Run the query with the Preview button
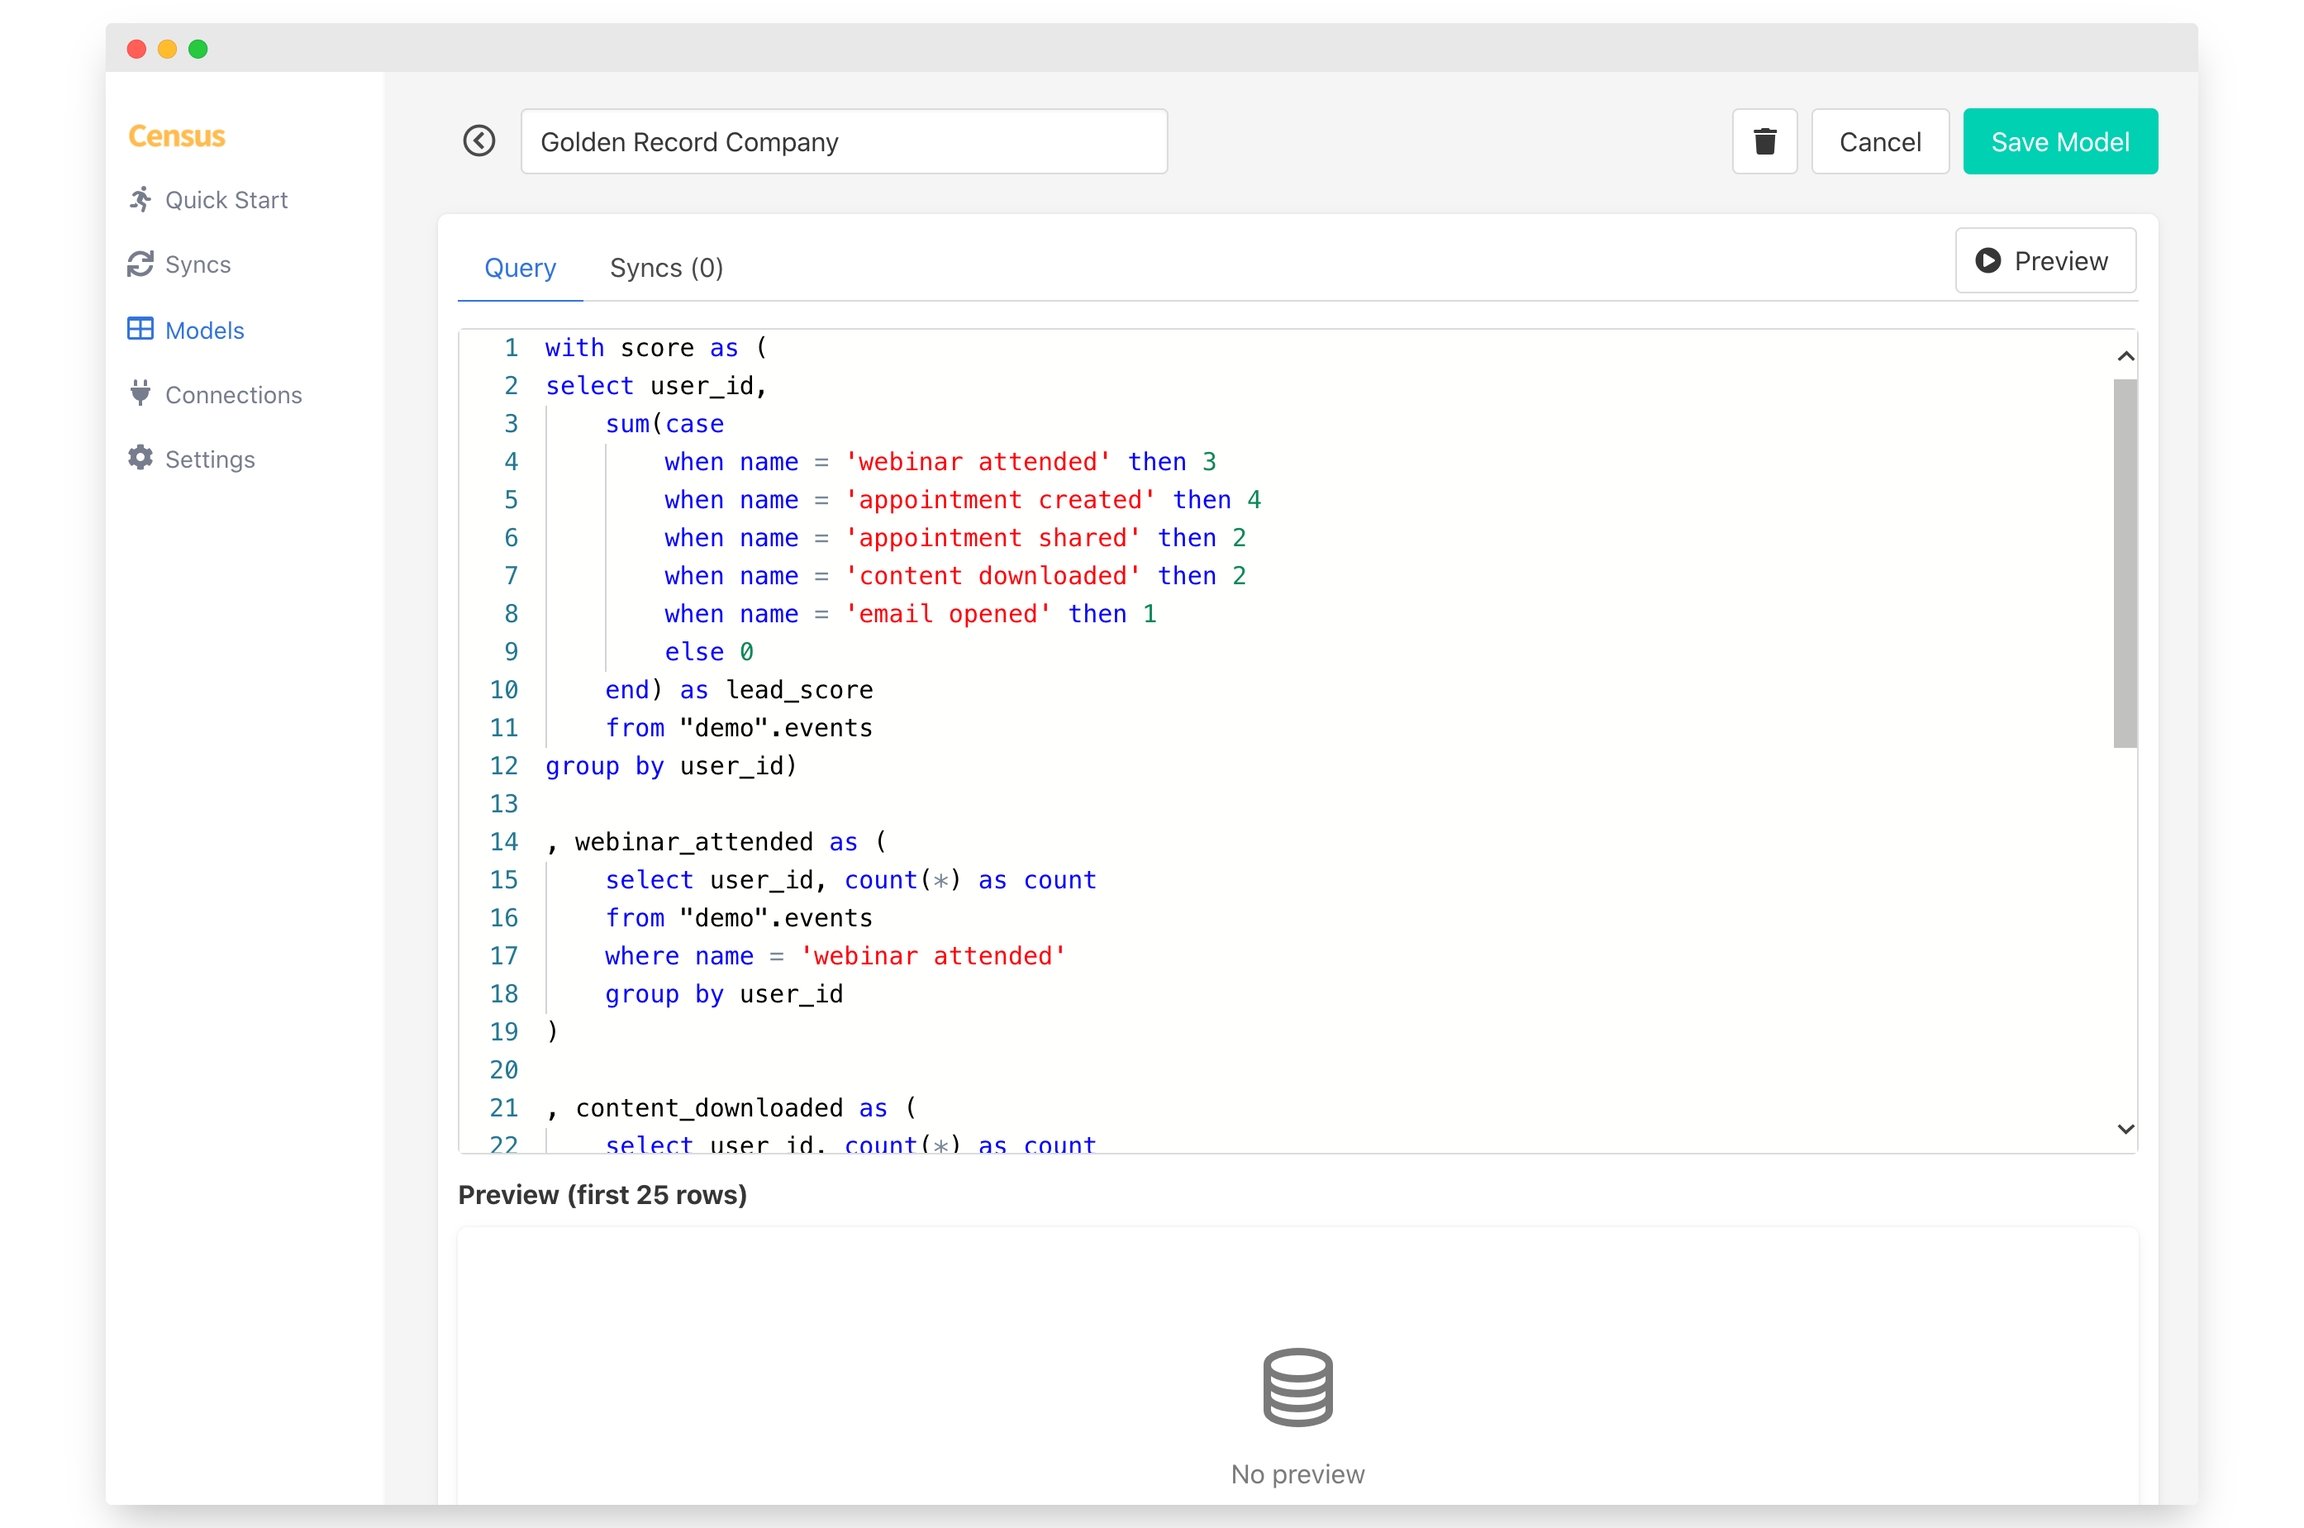Viewport: 2304px width, 1528px height. [x=2045, y=261]
